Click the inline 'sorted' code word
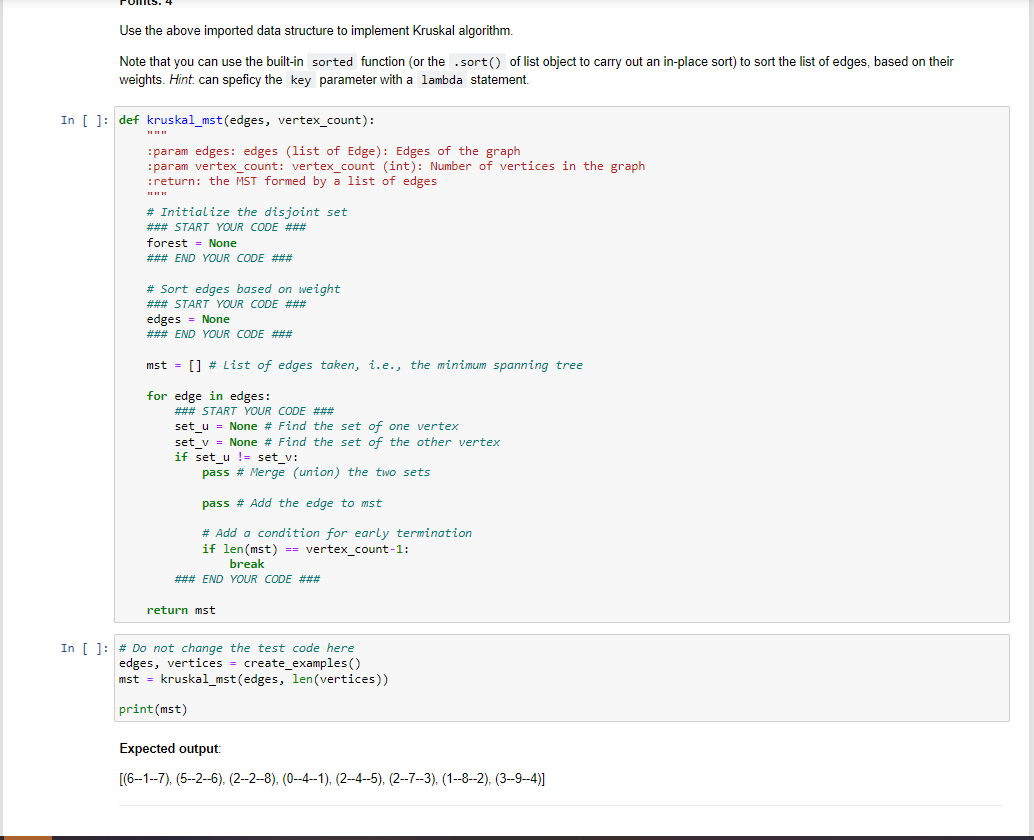The width and height of the screenshot is (1034, 840). click(332, 62)
